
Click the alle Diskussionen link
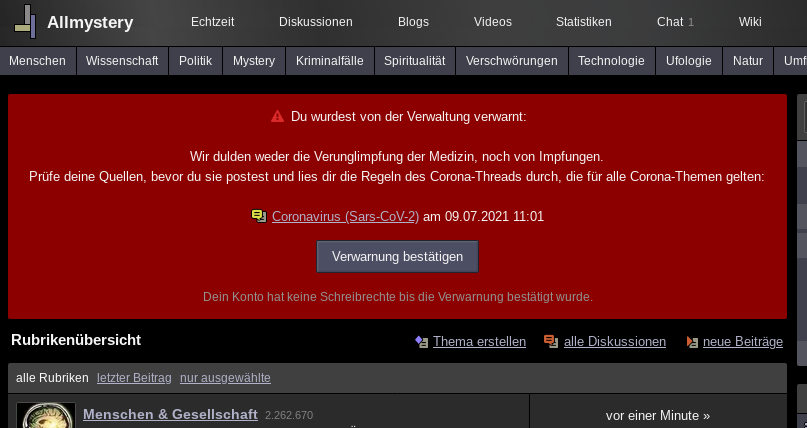coord(615,342)
